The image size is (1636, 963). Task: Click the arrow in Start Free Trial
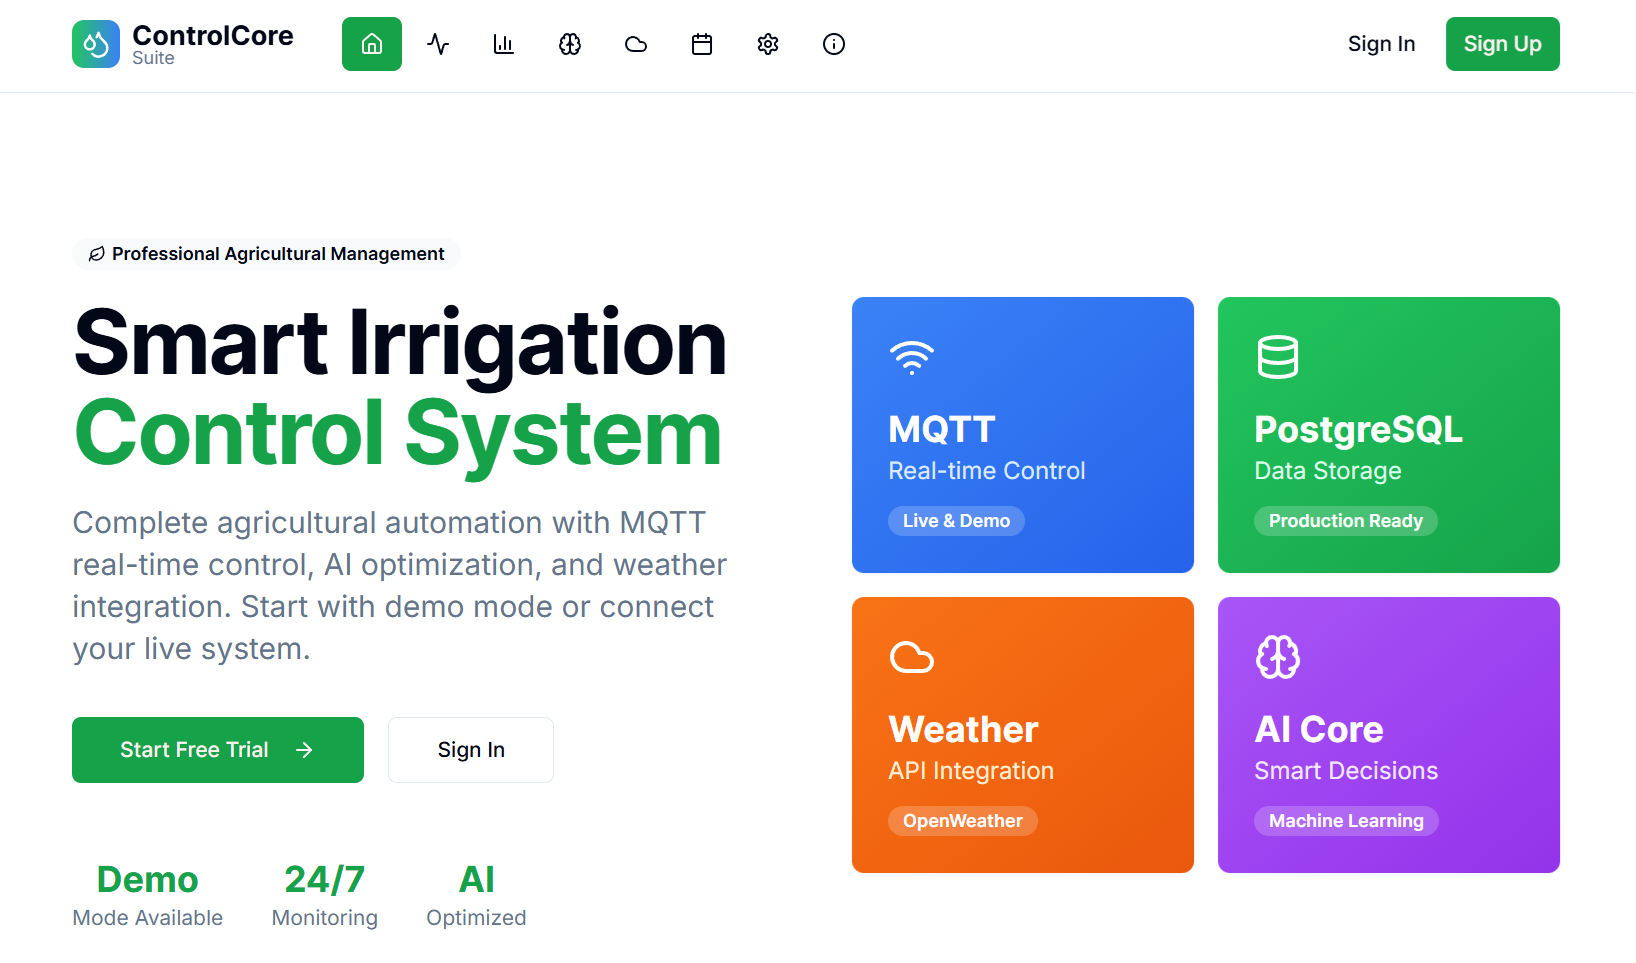pyautogui.click(x=305, y=750)
